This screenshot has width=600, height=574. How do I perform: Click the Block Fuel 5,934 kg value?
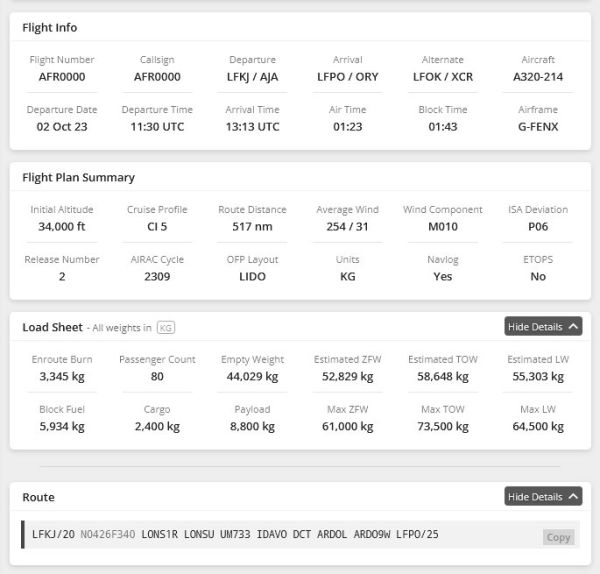pos(62,426)
